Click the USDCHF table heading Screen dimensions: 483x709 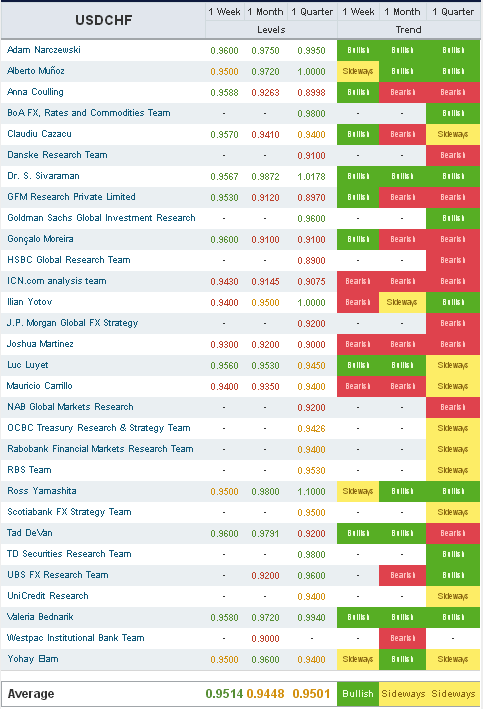(104, 20)
